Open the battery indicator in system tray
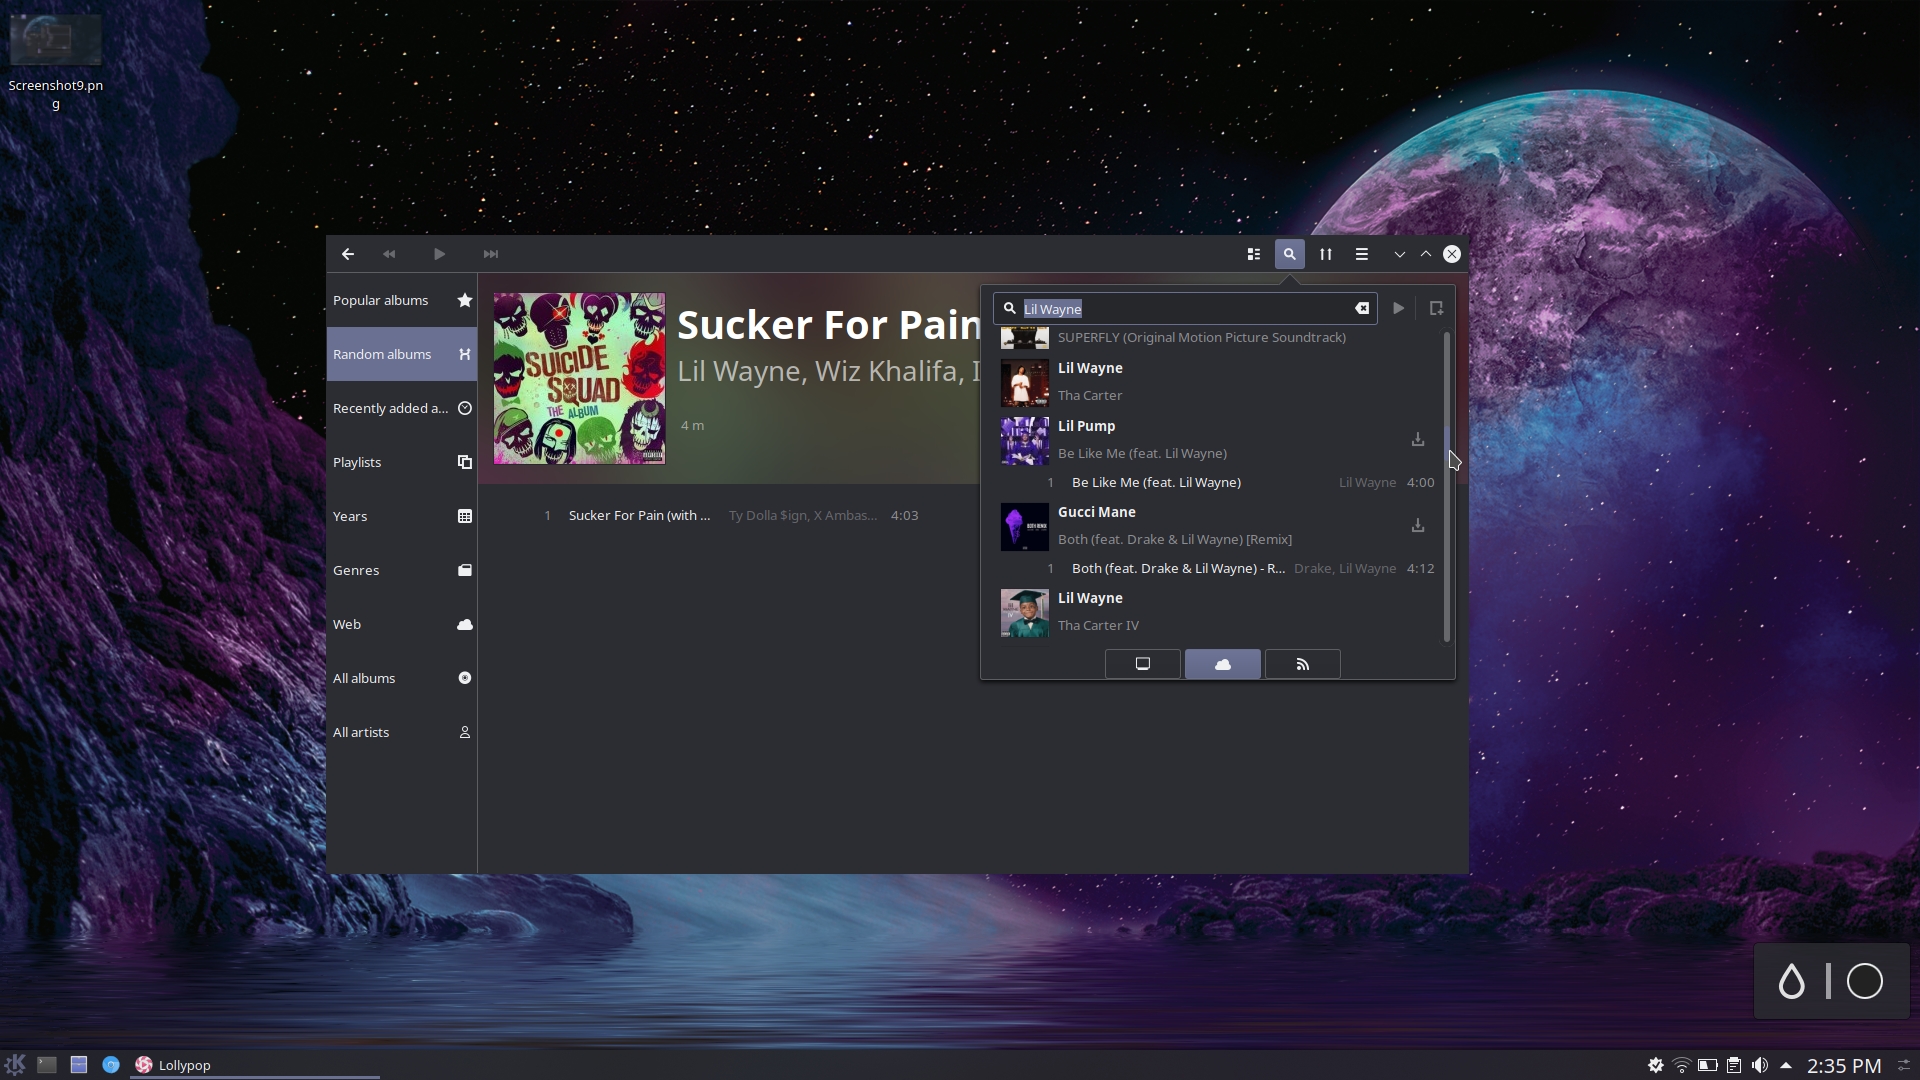 [1708, 1065]
